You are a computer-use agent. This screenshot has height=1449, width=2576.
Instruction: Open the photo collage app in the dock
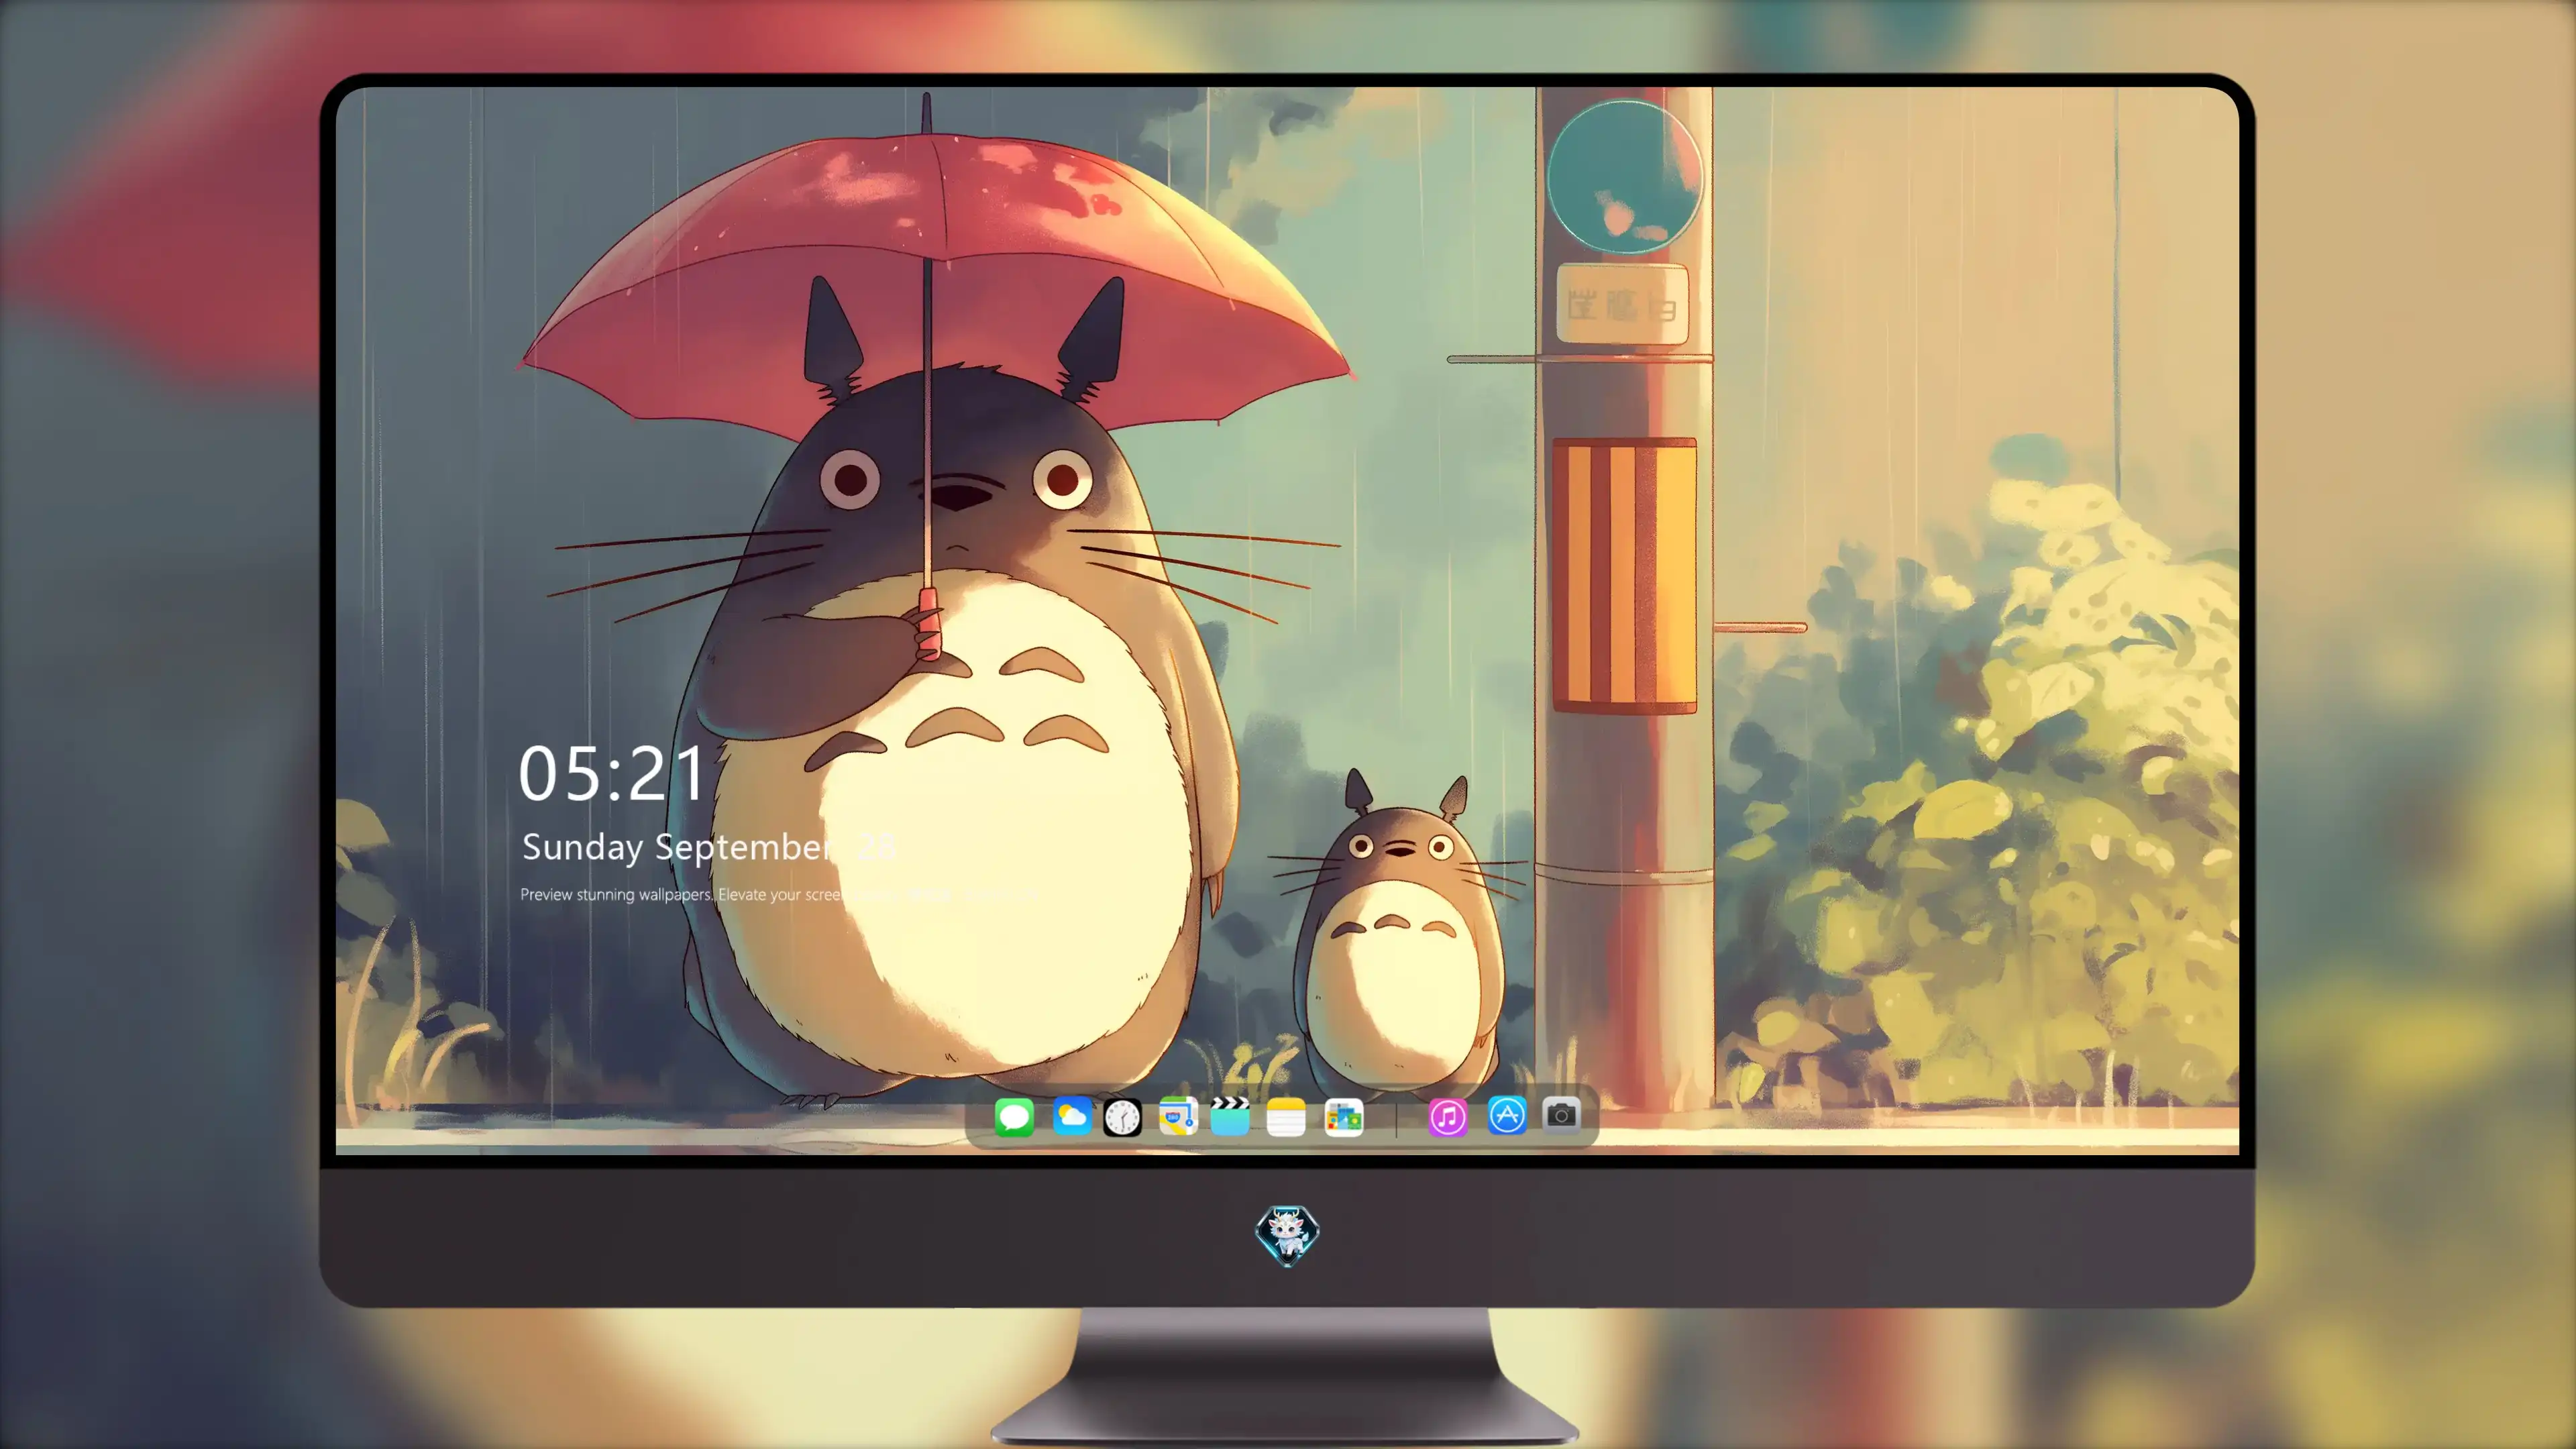coord(1344,1117)
